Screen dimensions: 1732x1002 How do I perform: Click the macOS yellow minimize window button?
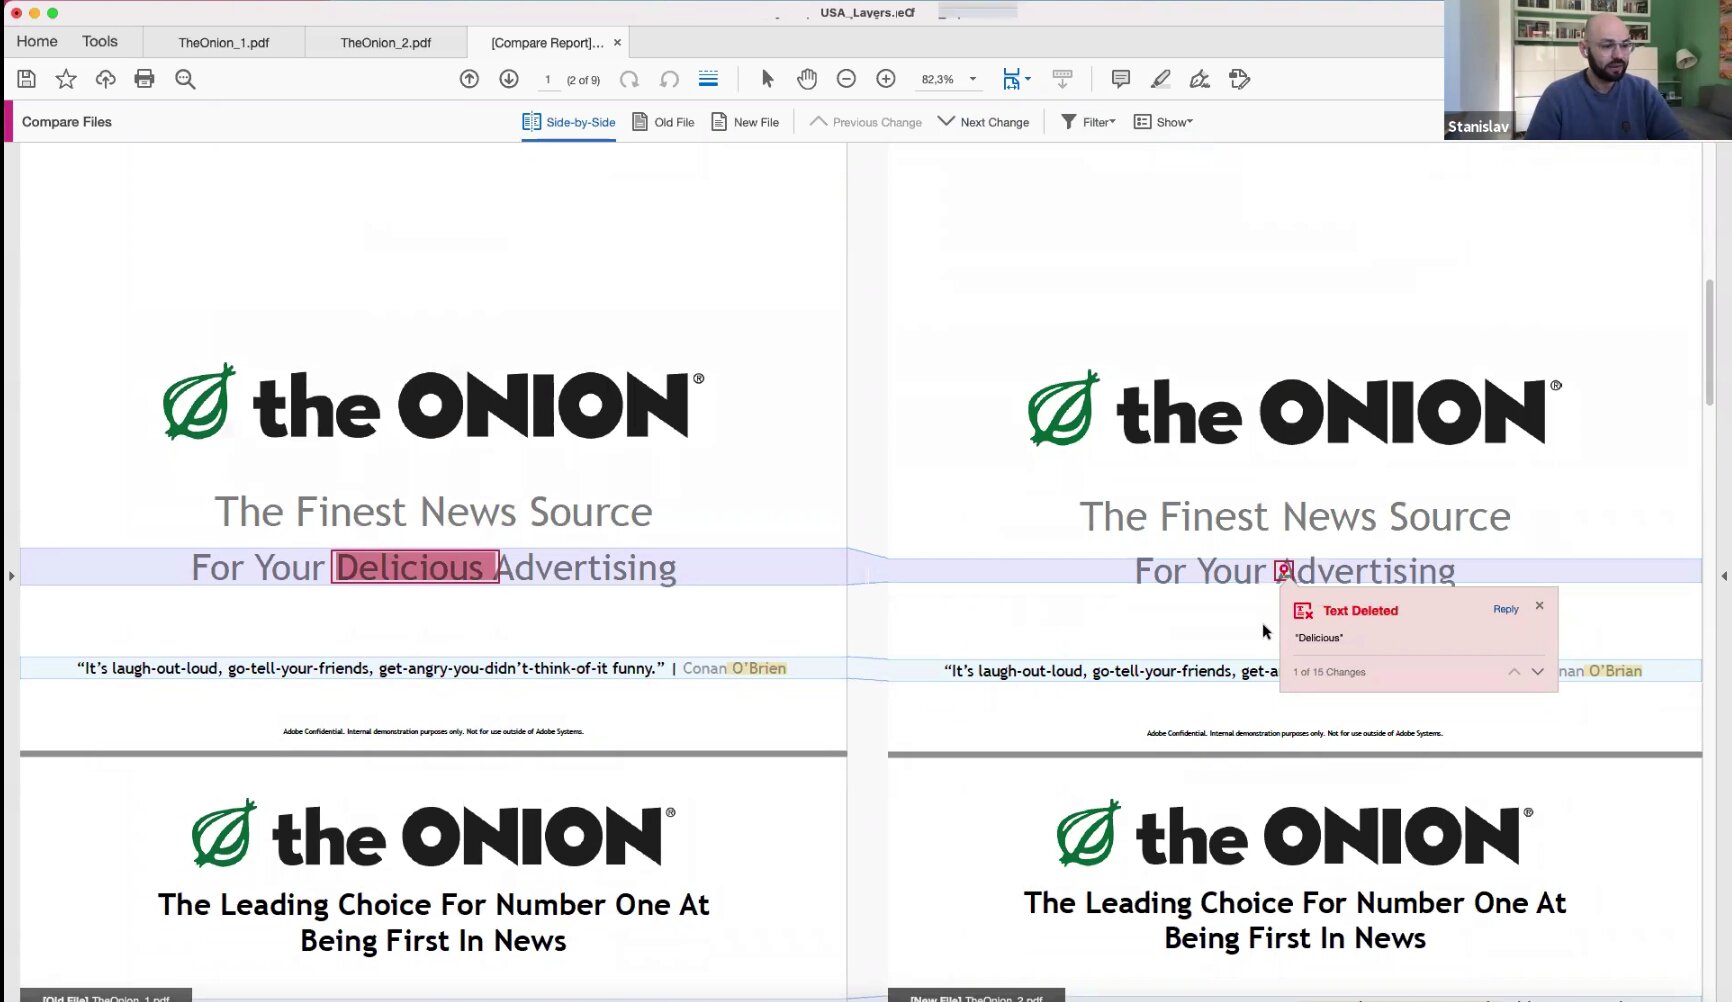[35, 13]
